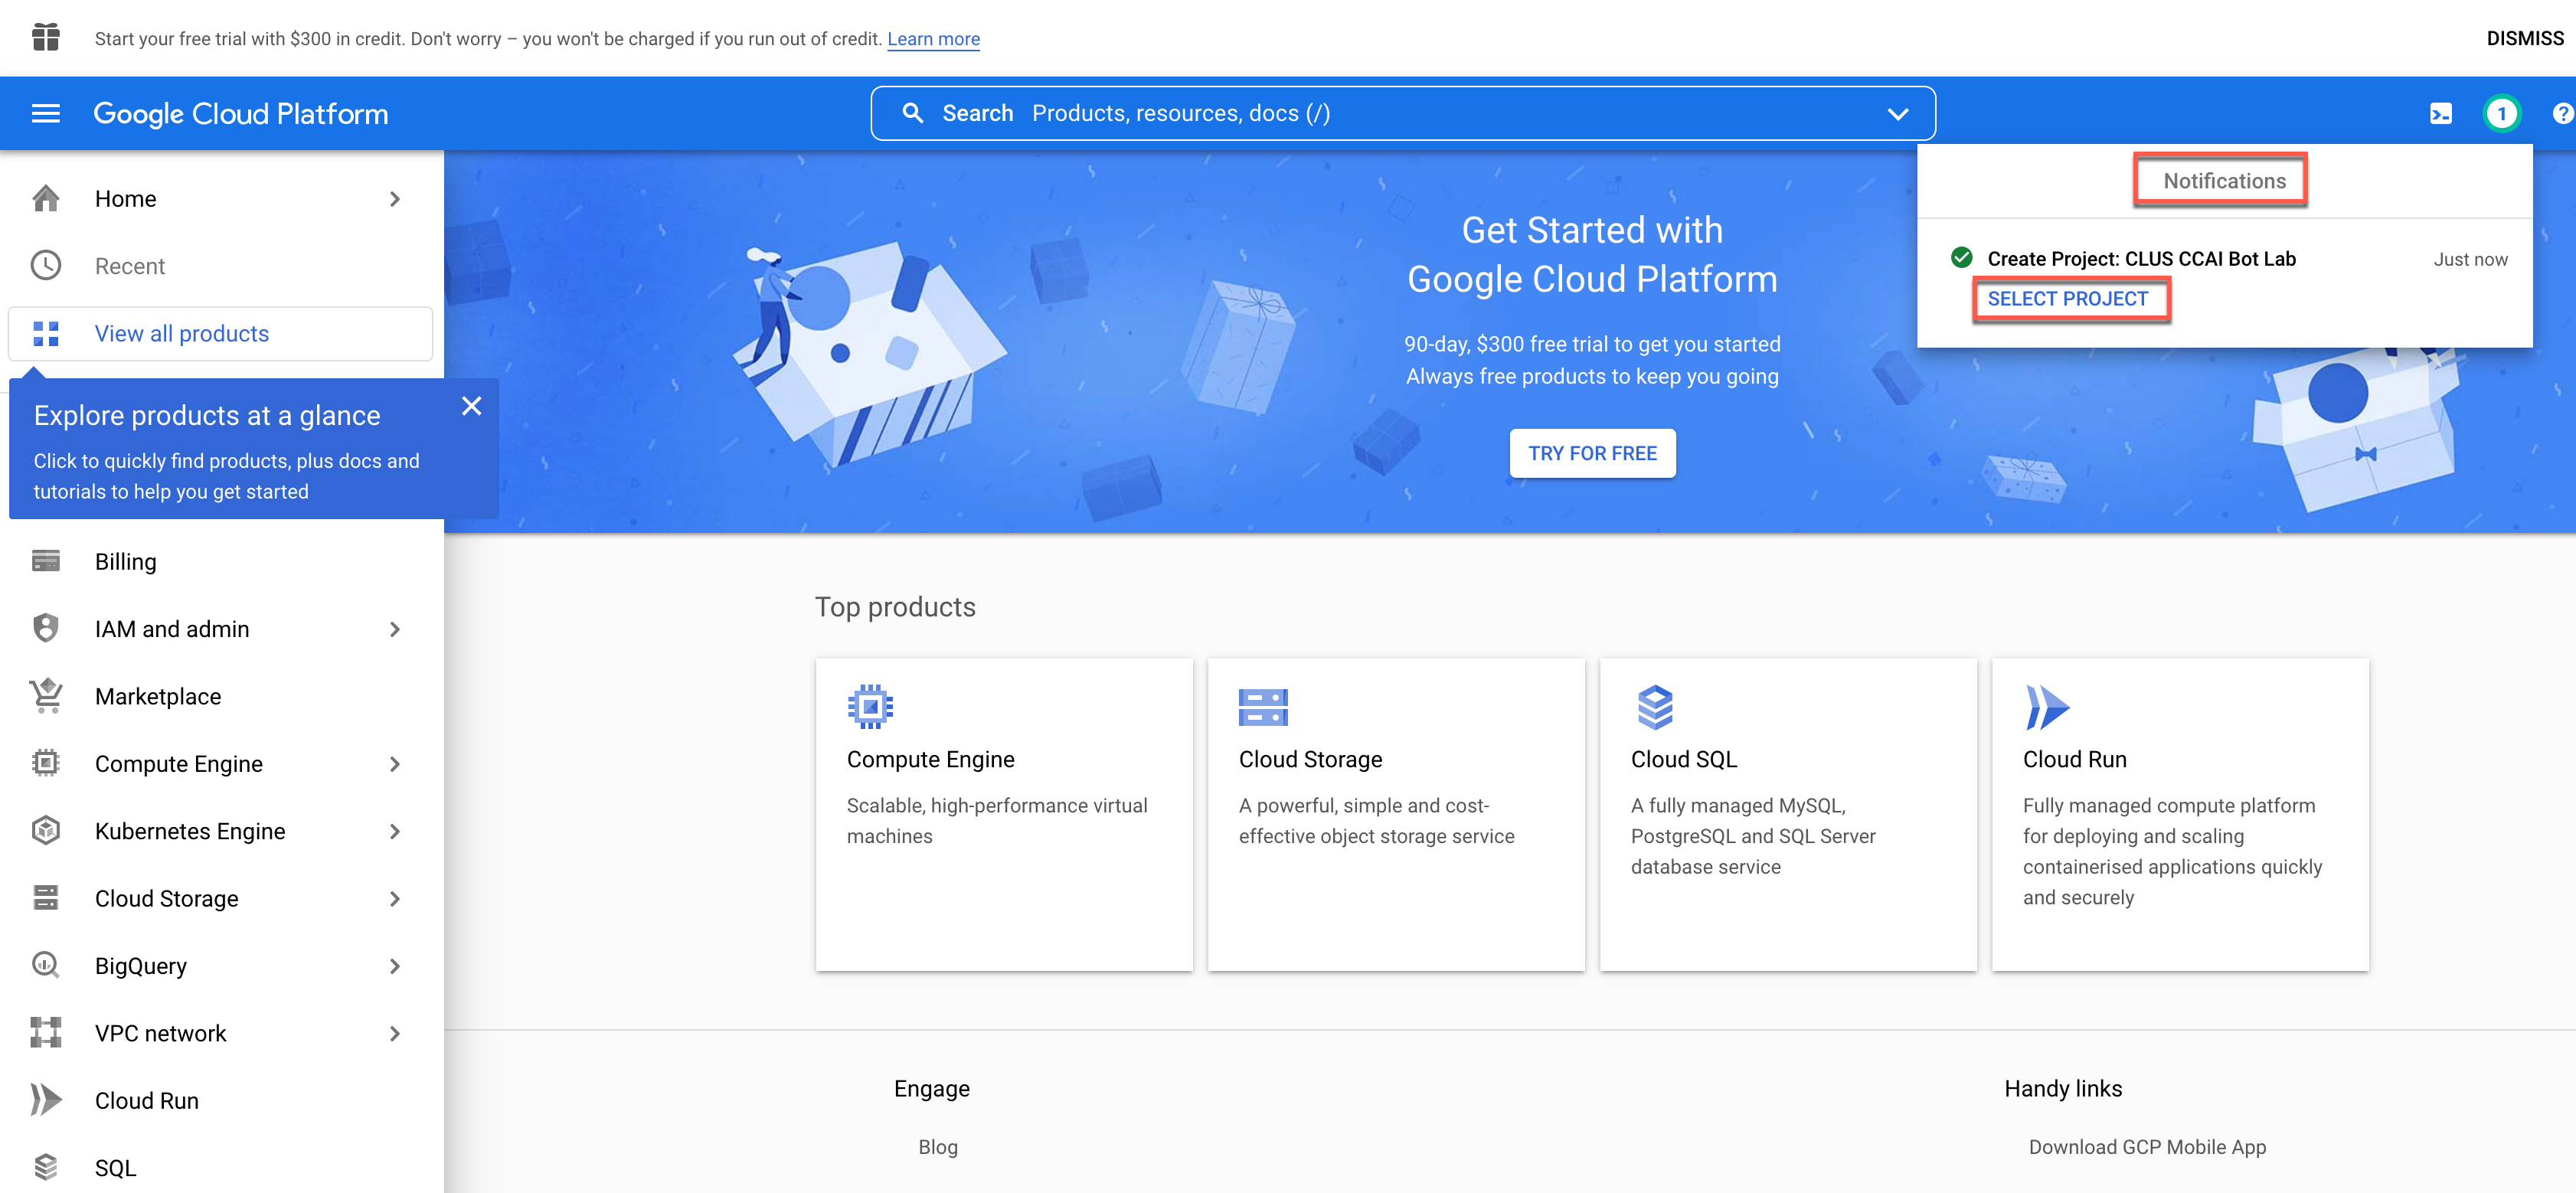Expand the IAM and admin submenu chevron

tap(395, 629)
